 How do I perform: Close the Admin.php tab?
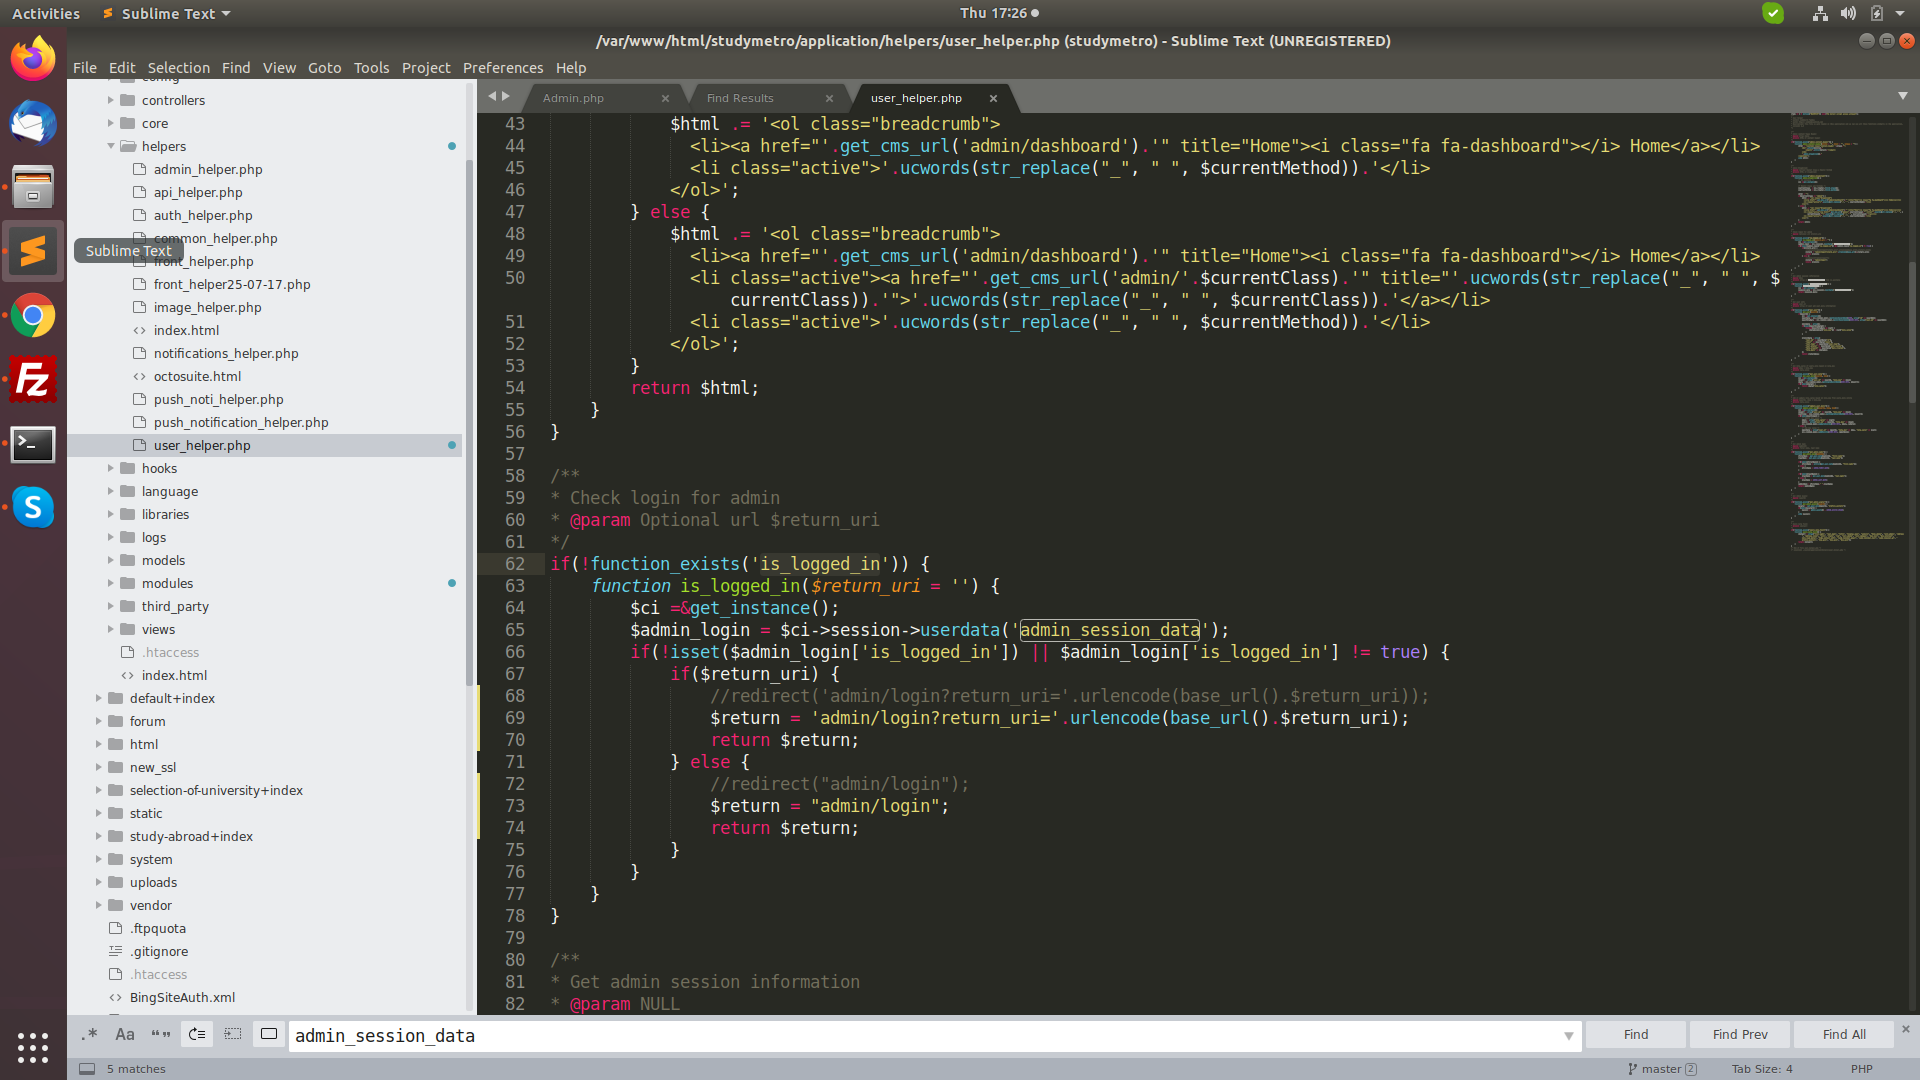(665, 98)
